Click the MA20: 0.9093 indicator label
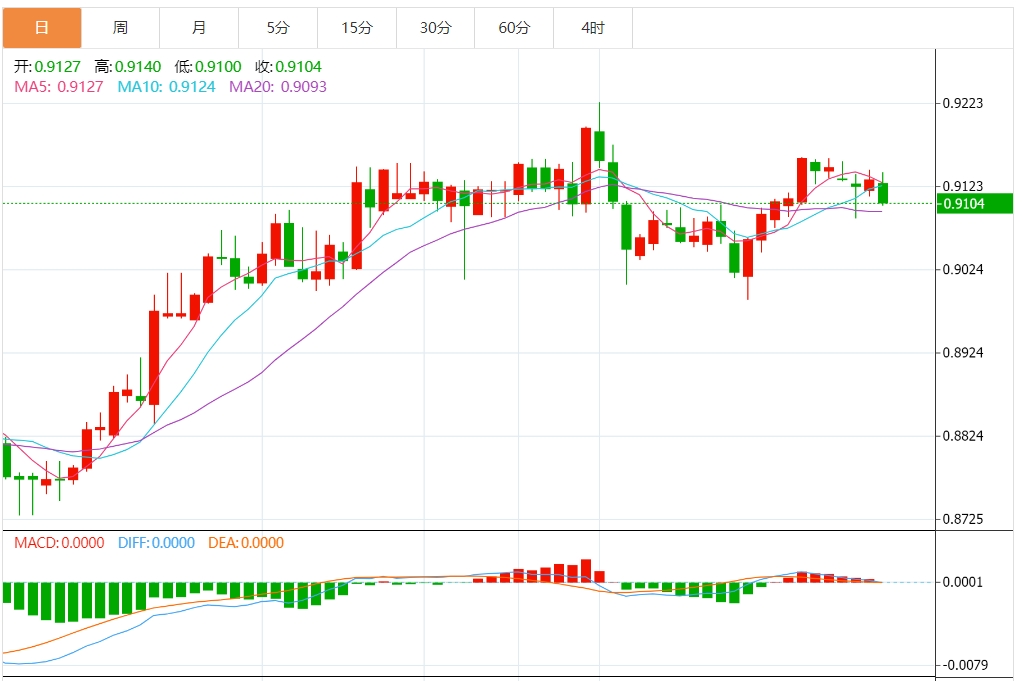This screenshot has height=681, width=1023. (278, 87)
